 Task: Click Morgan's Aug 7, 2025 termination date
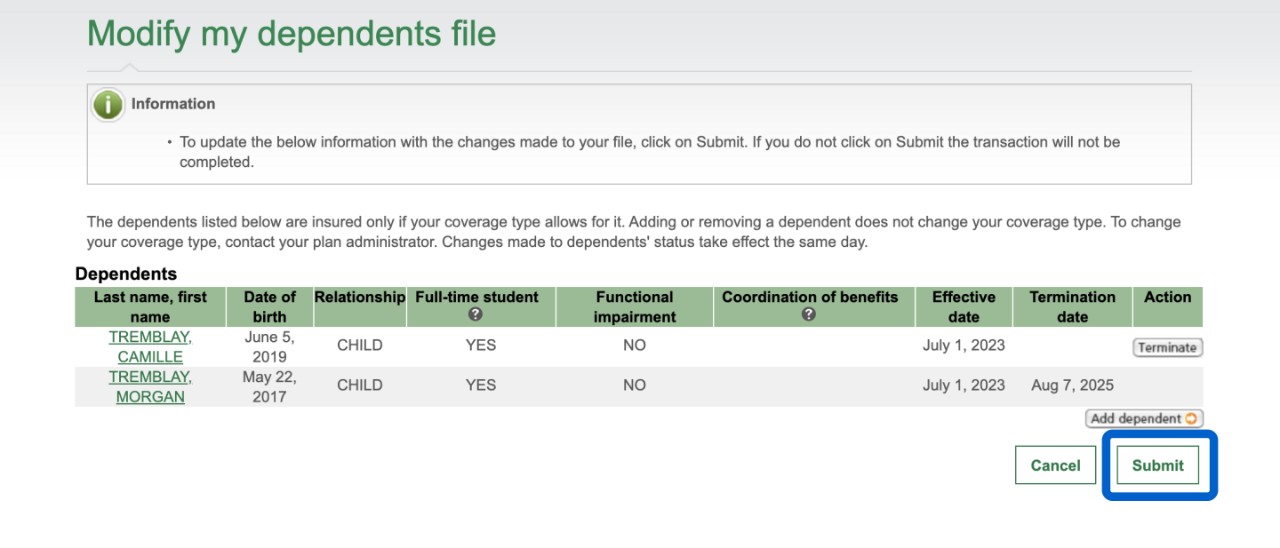1072,385
